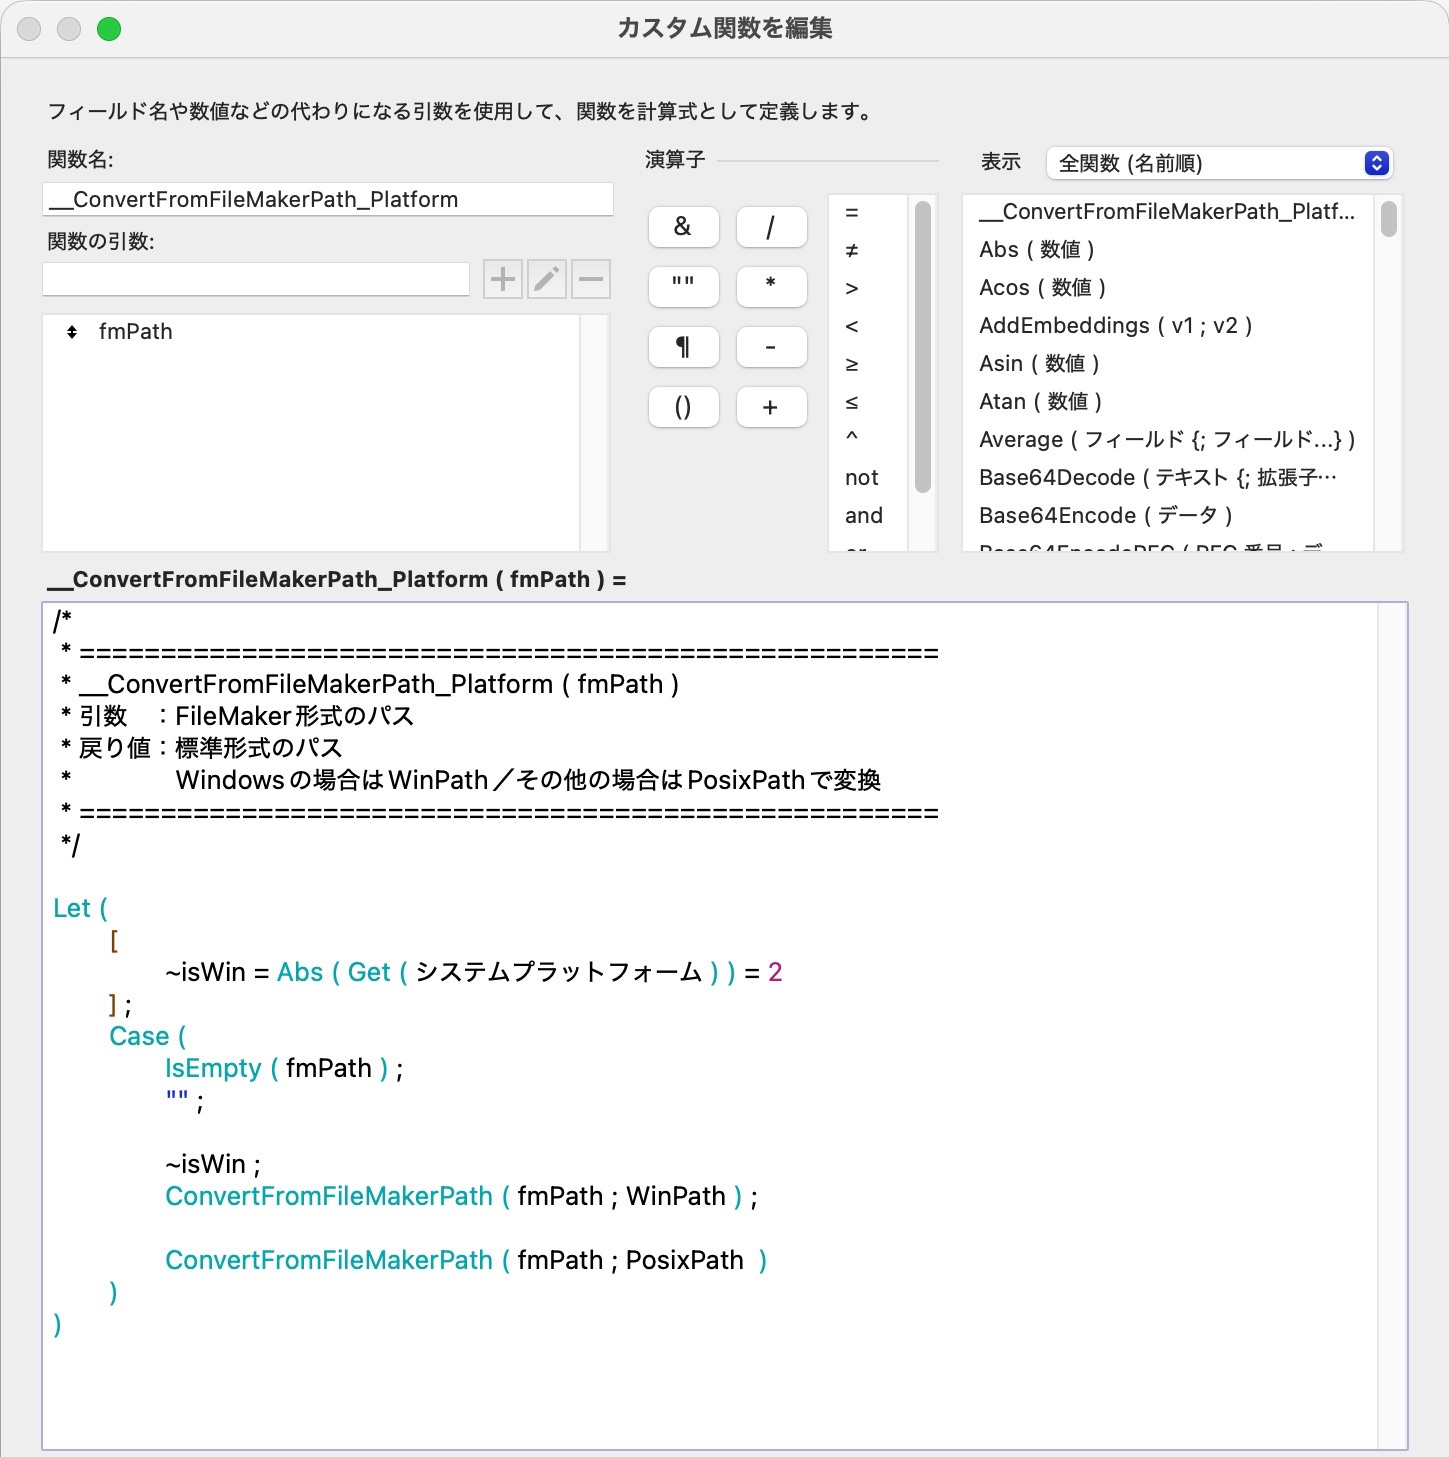Viewport: 1449px width, 1457px height.
Task: Click the edit parameter pencil icon
Action: [x=547, y=279]
